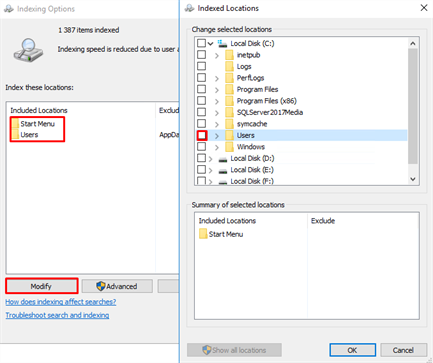Check the Program Files checkbox
The width and height of the screenshot is (433, 363).
tap(201, 89)
